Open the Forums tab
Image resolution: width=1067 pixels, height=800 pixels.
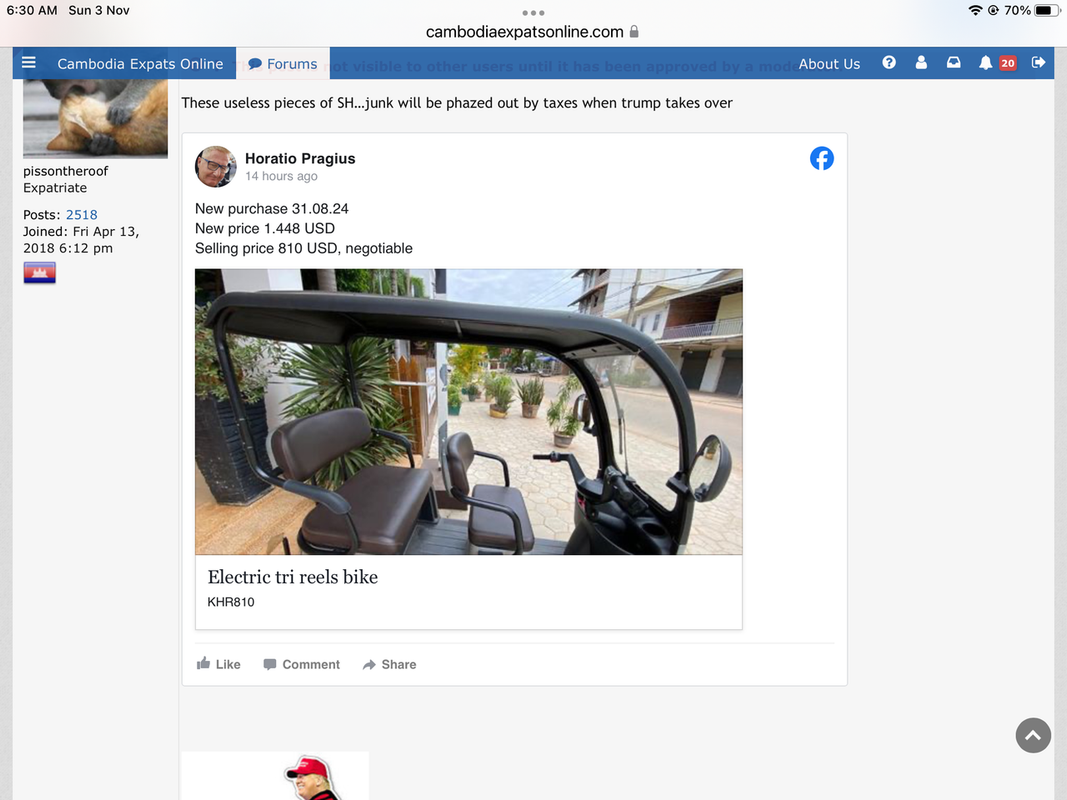(283, 63)
